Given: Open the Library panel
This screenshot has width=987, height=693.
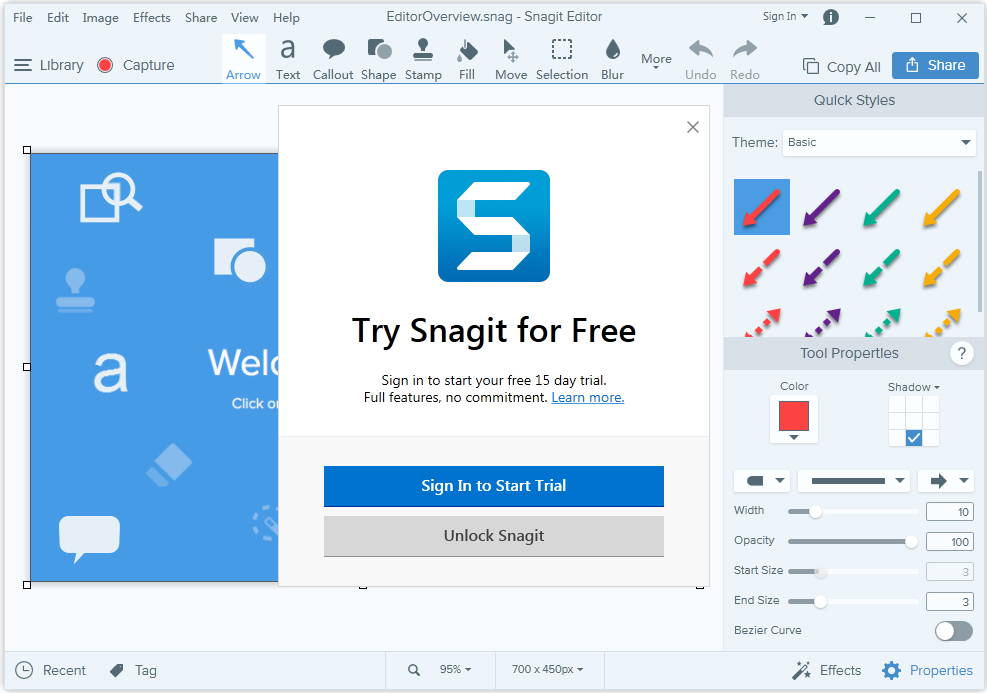Looking at the screenshot, I should [x=48, y=65].
